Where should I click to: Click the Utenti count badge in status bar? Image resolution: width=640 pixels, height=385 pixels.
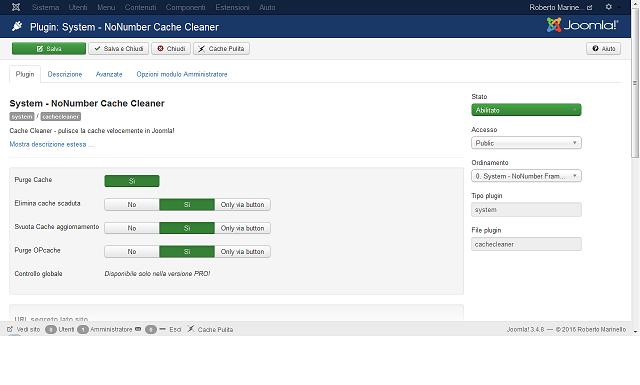click(51, 329)
